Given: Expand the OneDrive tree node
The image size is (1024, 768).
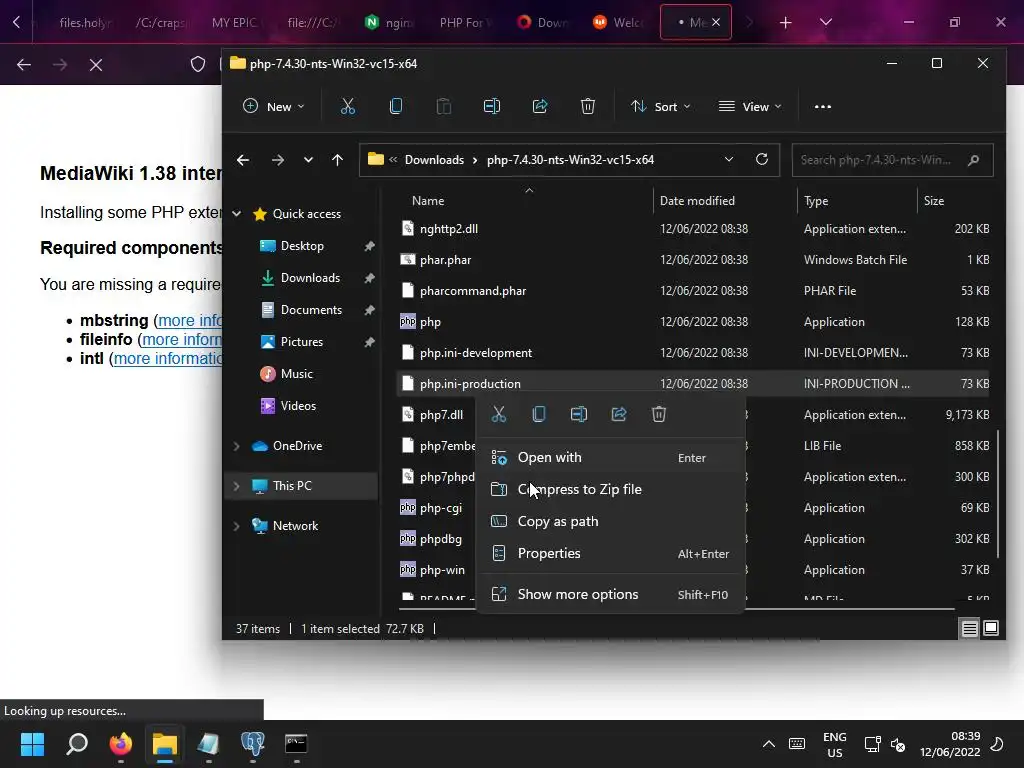Looking at the screenshot, I should [x=236, y=446].
